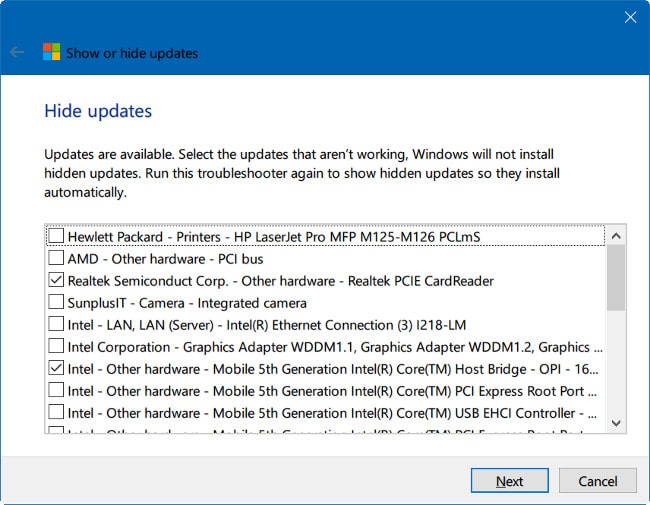Check the Hewlett Packard Printers update checkbox
Screen dimensions: 650x505
pos(56,236)
